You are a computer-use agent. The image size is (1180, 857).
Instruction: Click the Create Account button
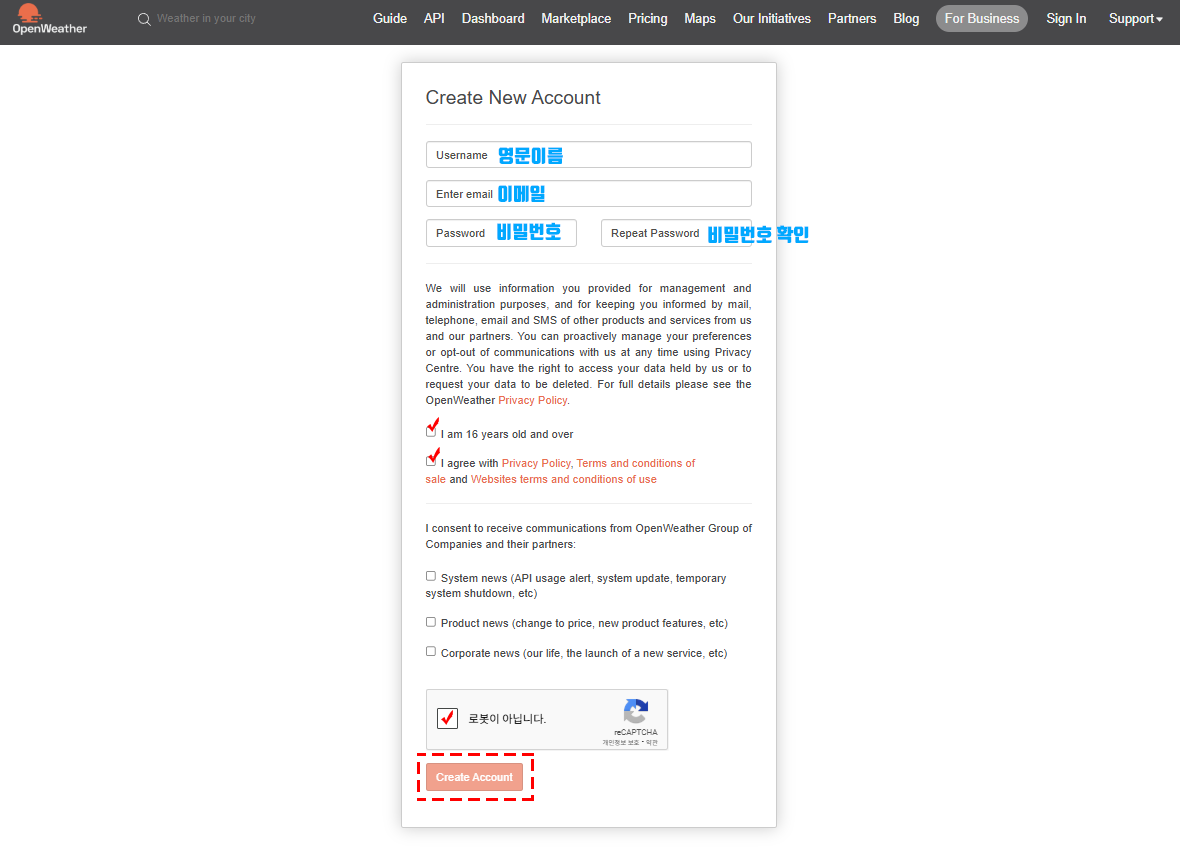474,777
